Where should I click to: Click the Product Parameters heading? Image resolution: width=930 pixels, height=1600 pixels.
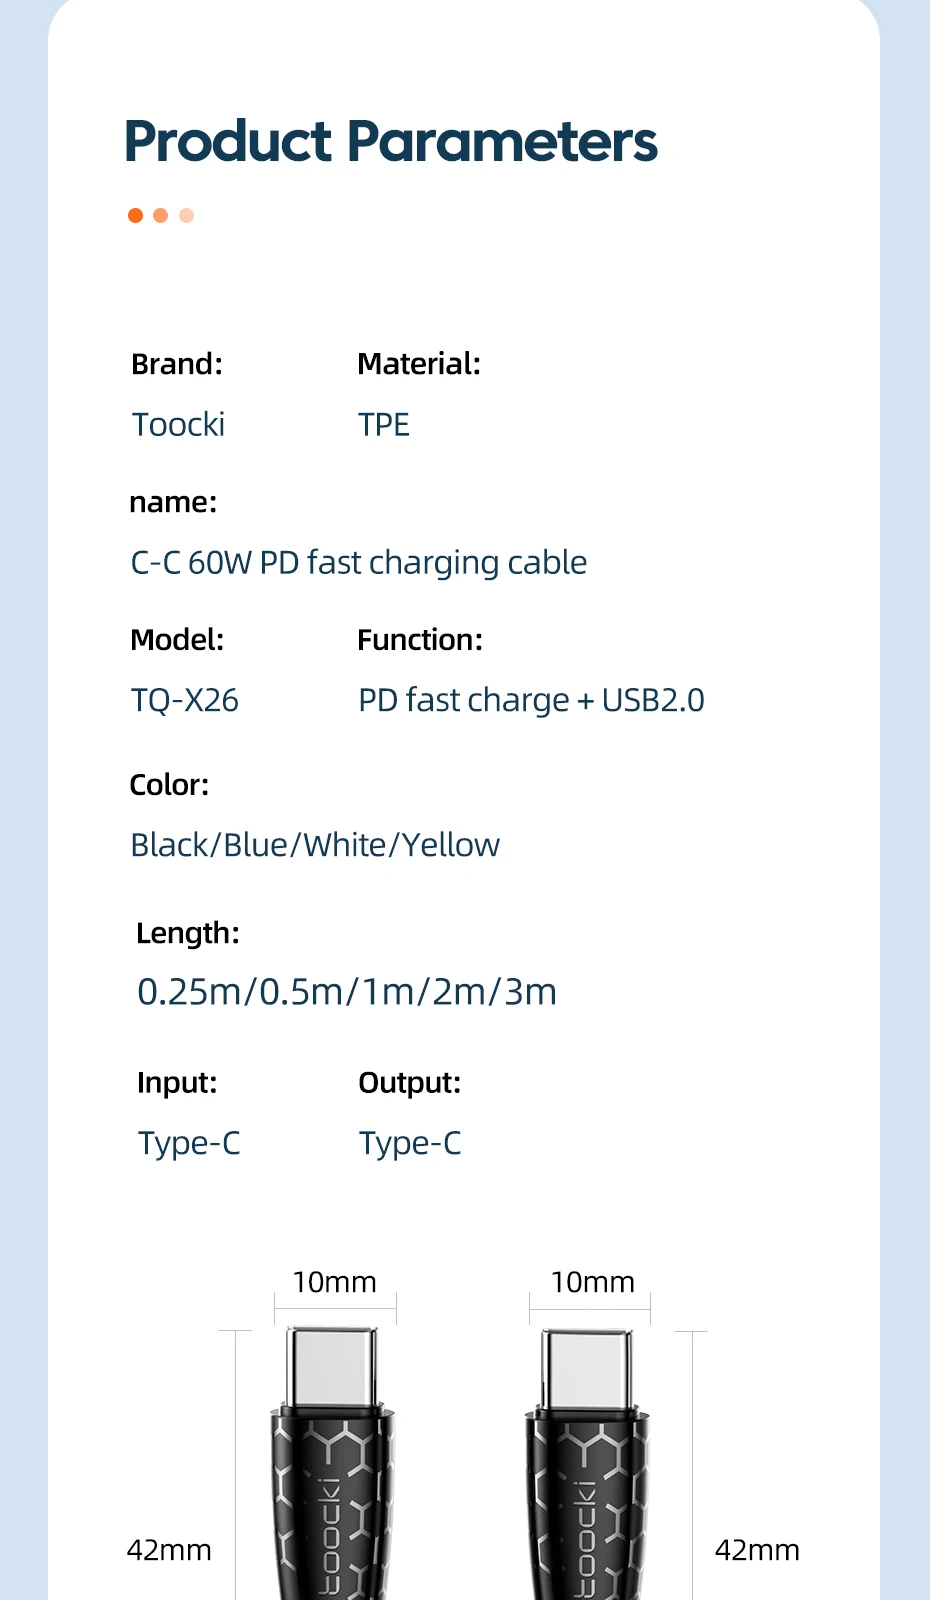click(x=390, y=141)
